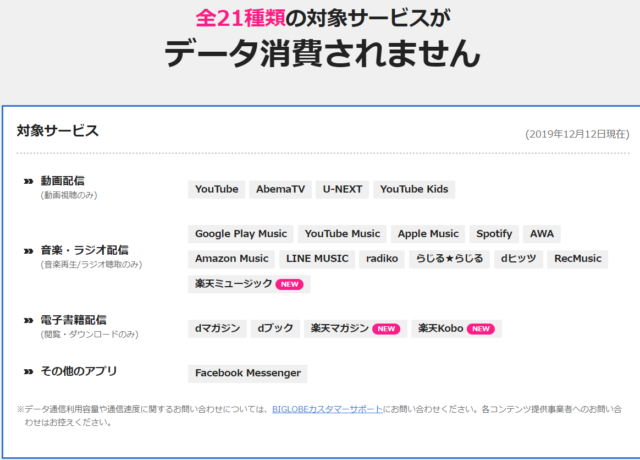Click the 音楽再生/ラジオ聴取のみ subtitle note
Image resolution: width=640 pixels, height=460 pixels.
click(x=91, y=265)
